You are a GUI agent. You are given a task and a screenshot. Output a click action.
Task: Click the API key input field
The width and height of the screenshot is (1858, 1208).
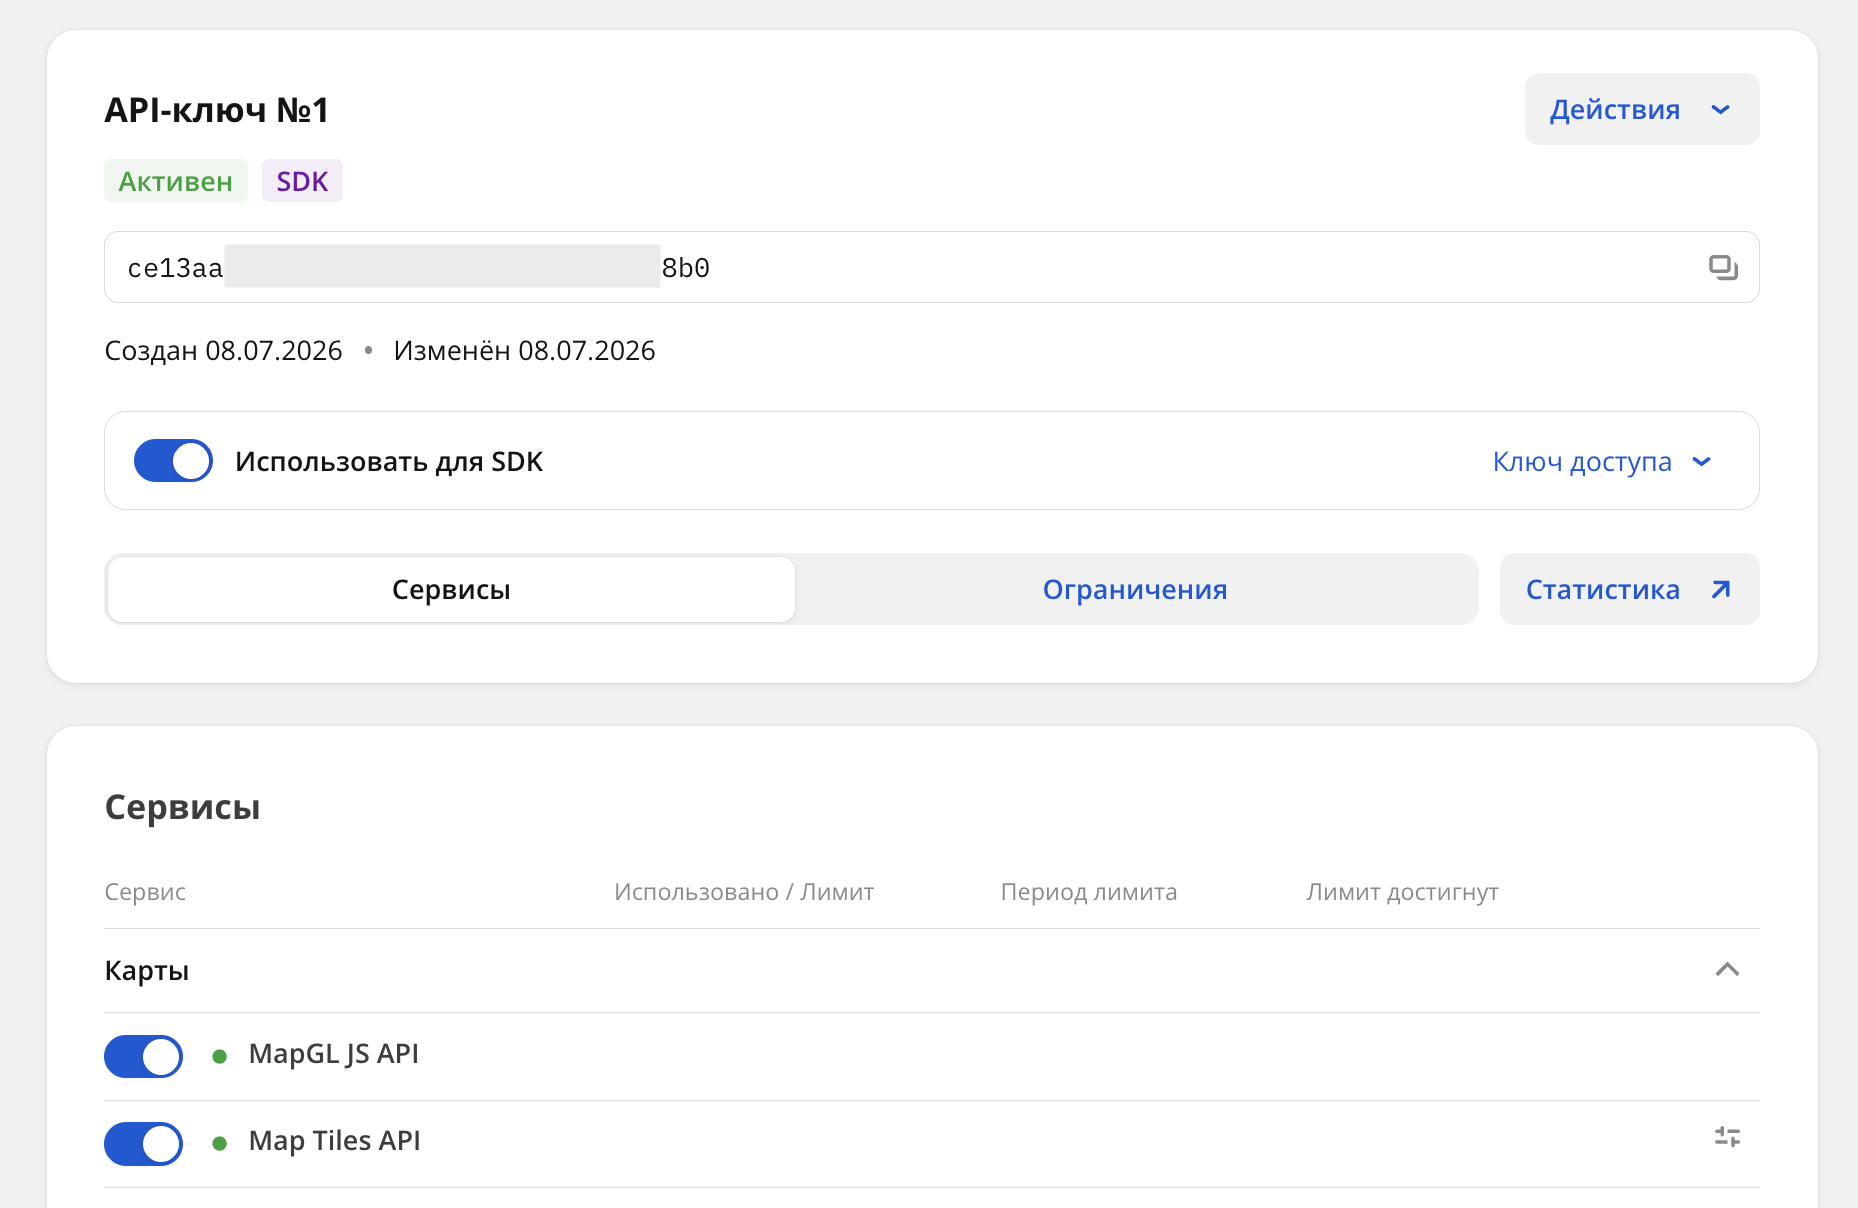(931, 267)
